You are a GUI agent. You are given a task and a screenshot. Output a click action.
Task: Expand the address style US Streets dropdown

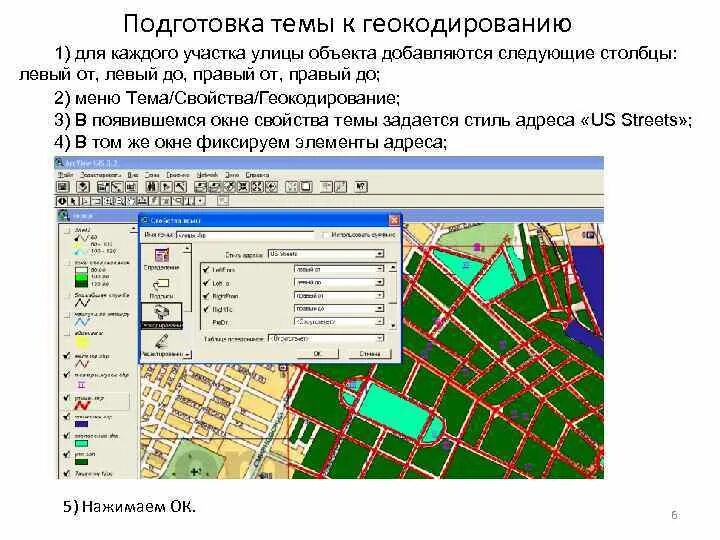pyautogui.click(x=380, y=254)
